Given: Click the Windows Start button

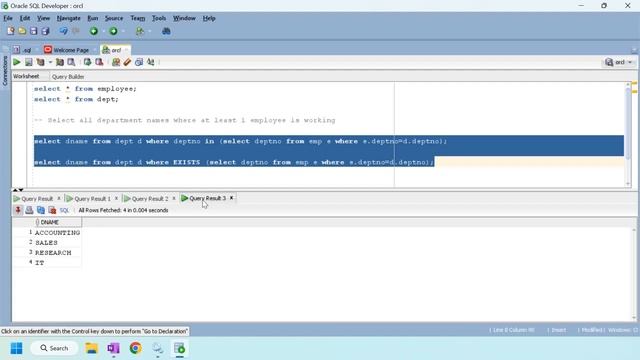Looking at the screenshot, I should pos(16,348).
